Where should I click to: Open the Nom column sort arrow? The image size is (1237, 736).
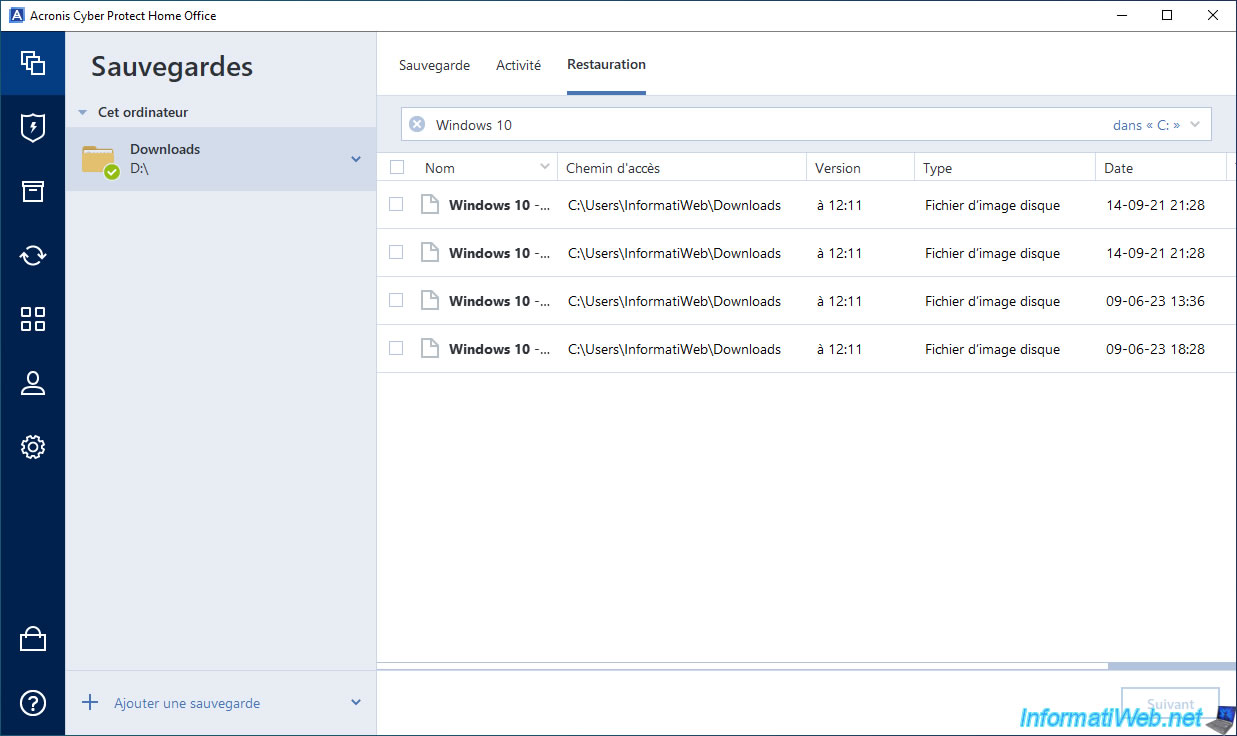(x=545, y=167)
